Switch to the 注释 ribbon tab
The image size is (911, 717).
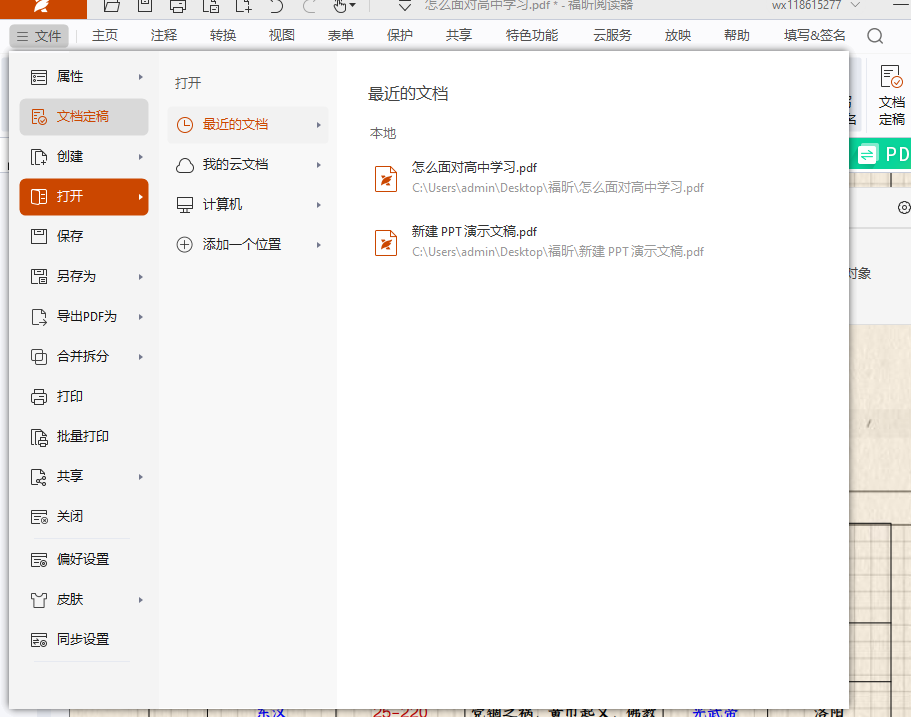coord(164,36)
